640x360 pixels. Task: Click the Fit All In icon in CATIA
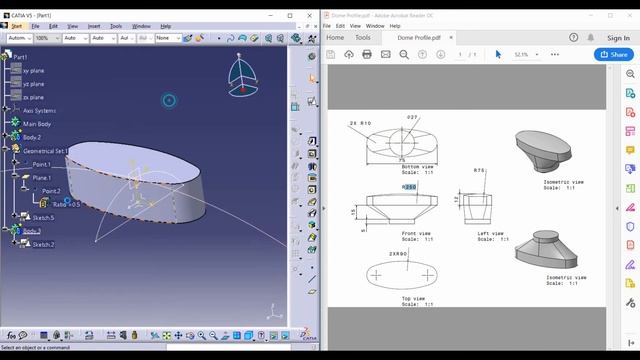(167, 336)
